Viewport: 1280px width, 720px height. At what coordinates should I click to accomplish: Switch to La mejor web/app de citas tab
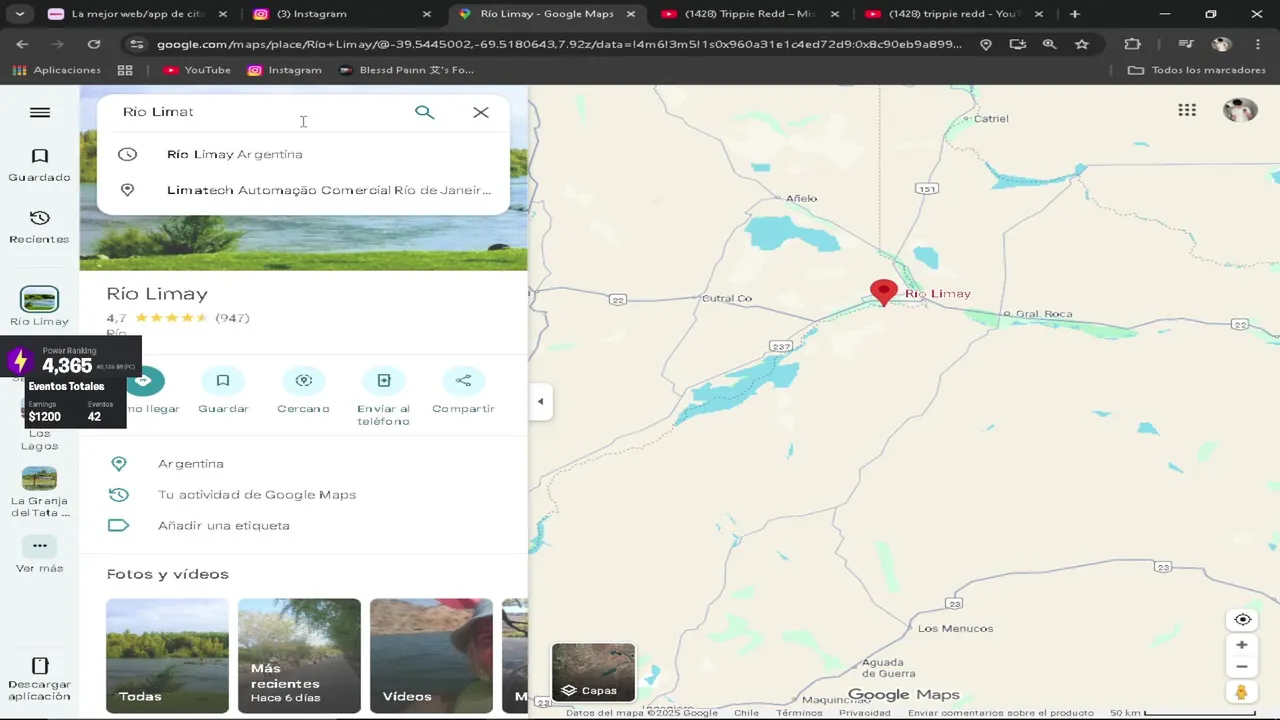[138, 14]
